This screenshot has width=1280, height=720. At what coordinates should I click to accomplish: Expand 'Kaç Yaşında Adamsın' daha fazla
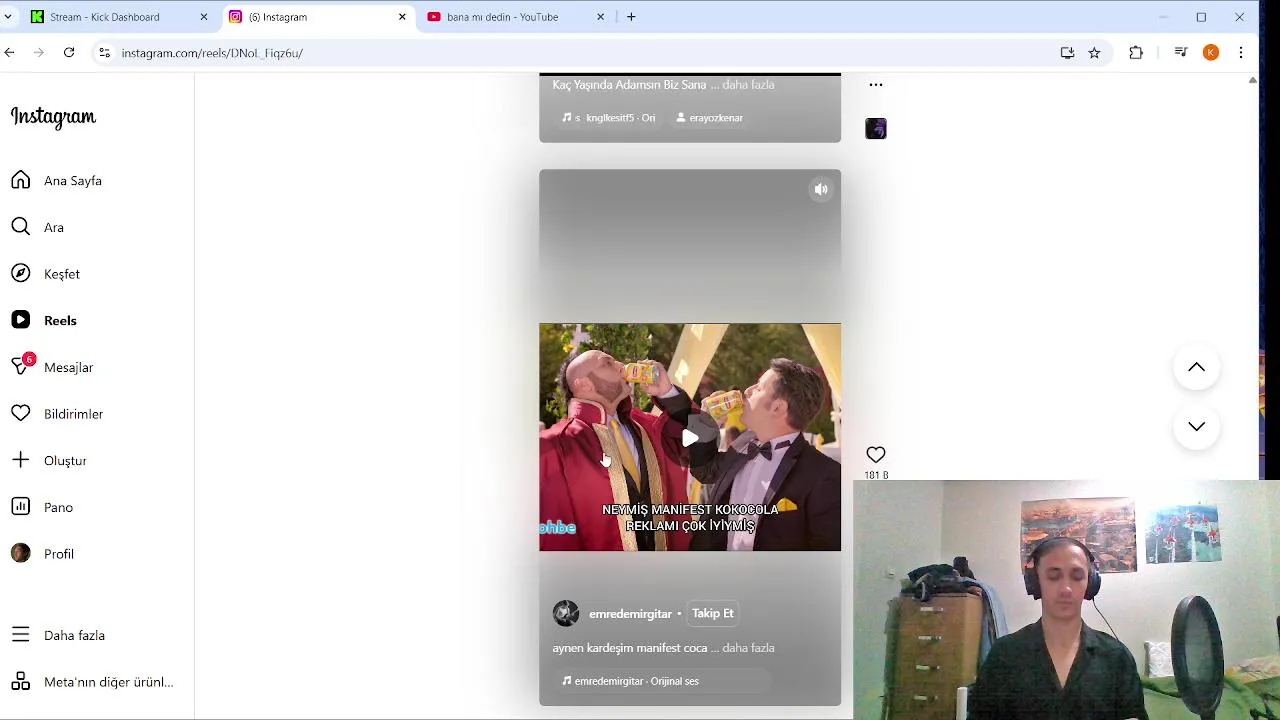coord(748,85)
